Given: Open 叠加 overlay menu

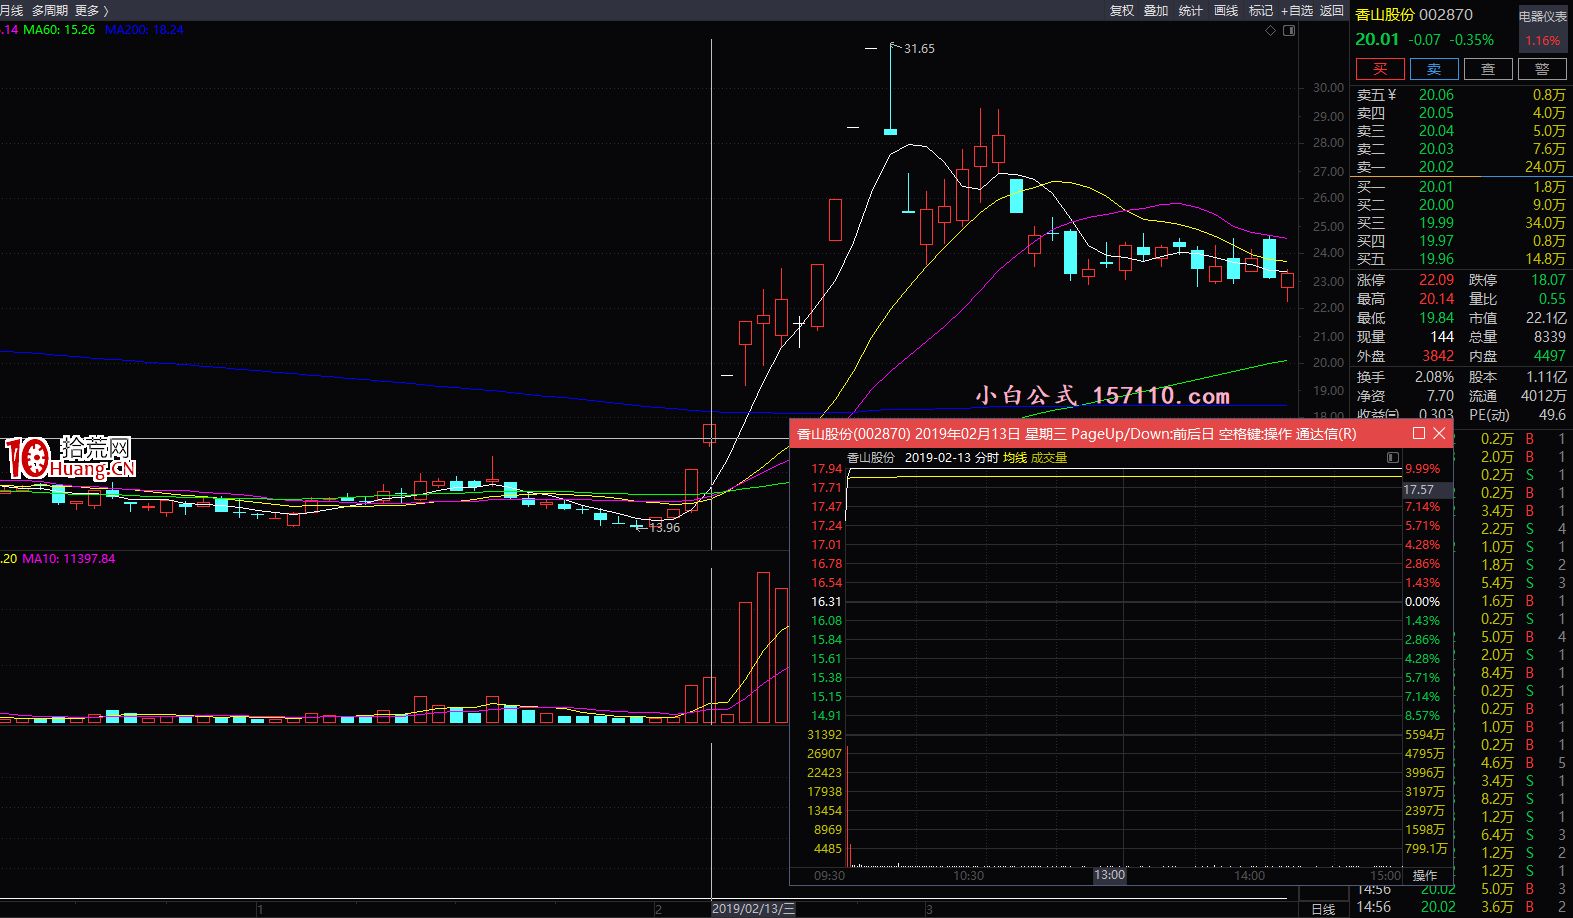Looking at the screenshot, I should click(x=1156, y=10).
